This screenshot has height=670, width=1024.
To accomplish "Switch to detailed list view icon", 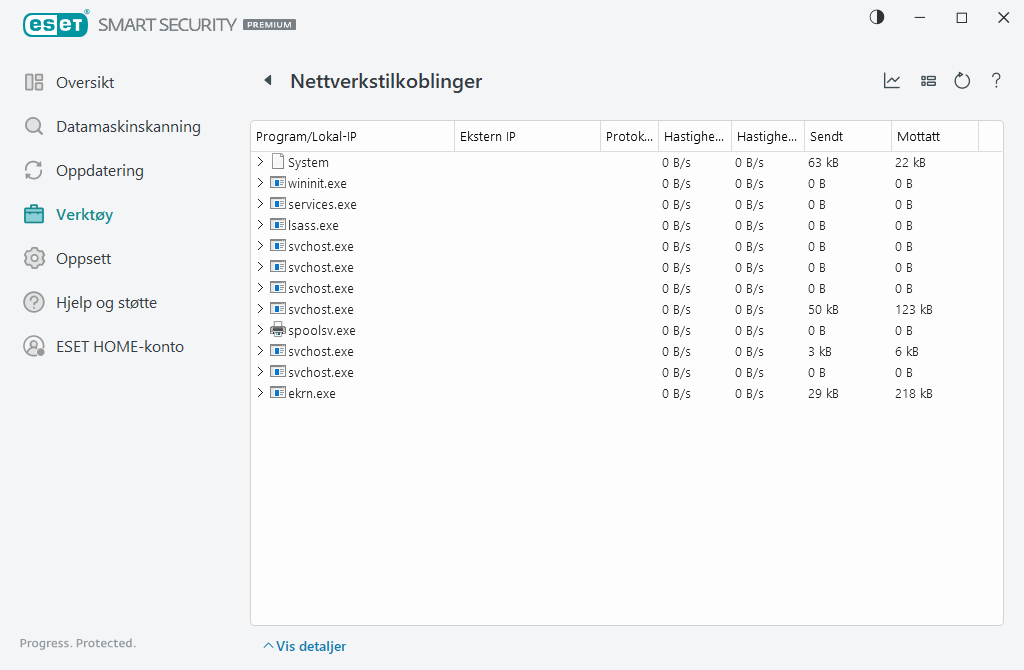I will click(928, 81).
